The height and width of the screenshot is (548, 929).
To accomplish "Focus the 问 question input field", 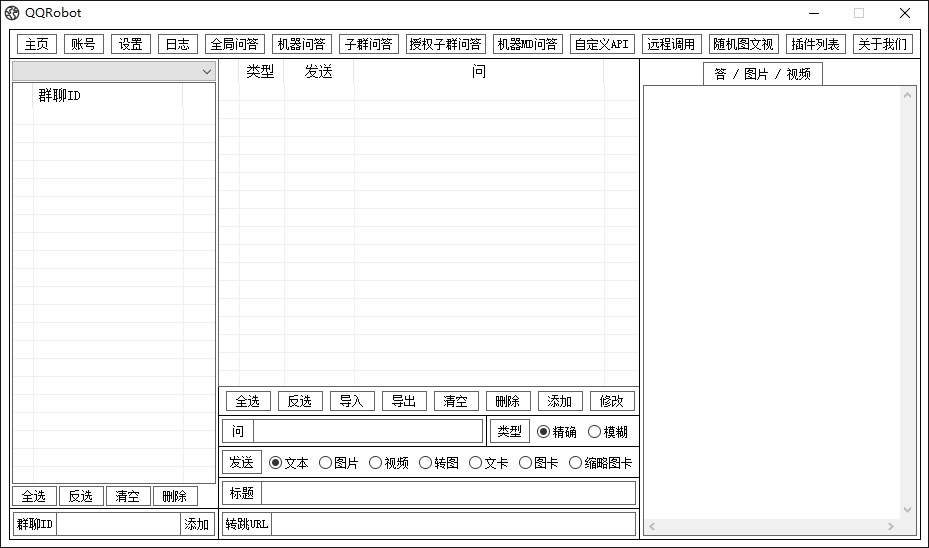I will [x=368, y=432].
